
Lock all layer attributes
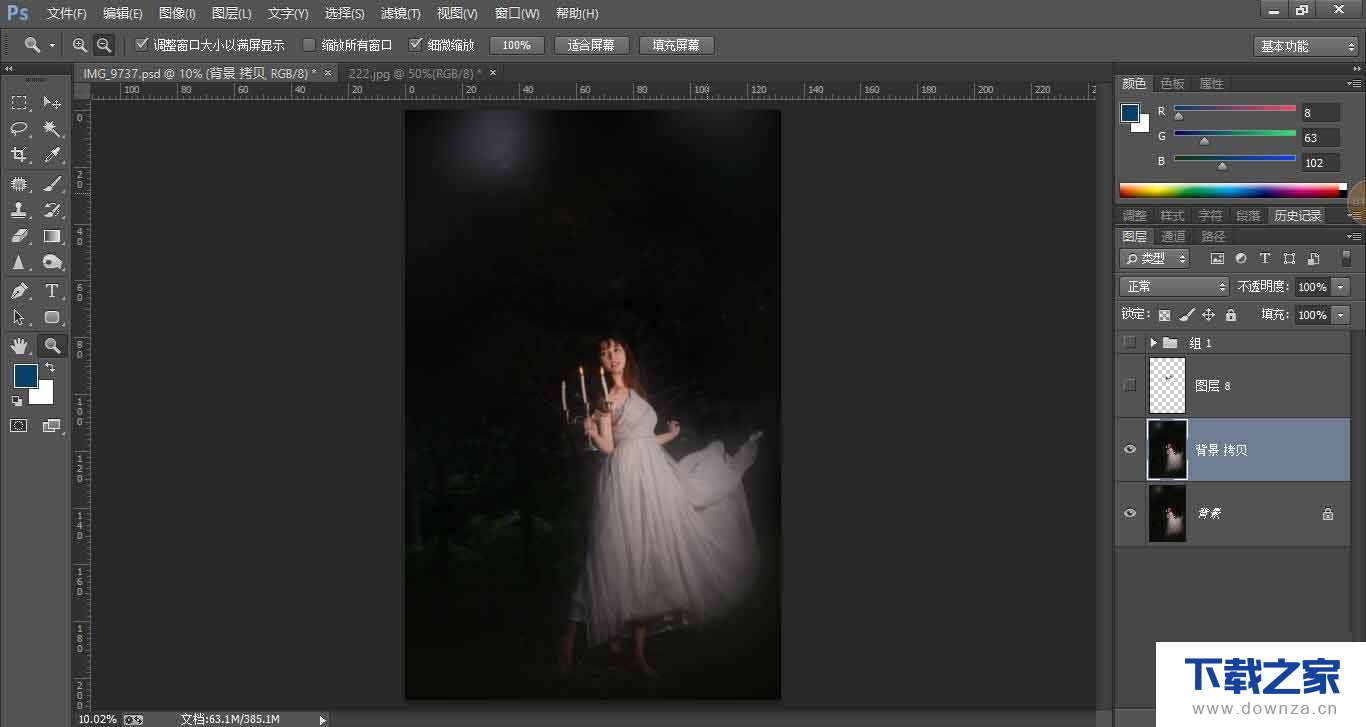pos(1230,315)
